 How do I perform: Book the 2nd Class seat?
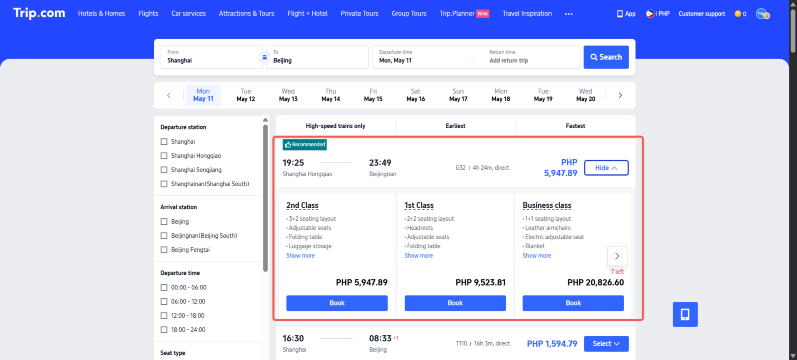click(337, 303)
